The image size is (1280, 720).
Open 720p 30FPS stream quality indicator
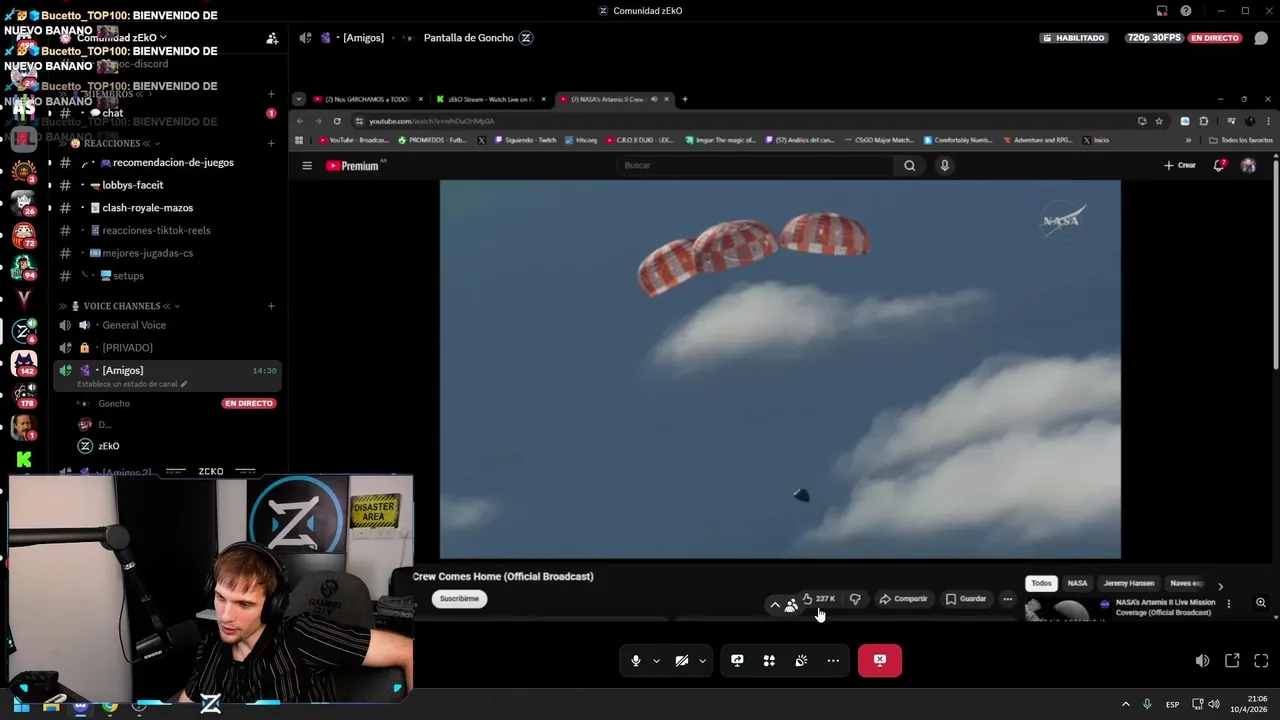1154,38
